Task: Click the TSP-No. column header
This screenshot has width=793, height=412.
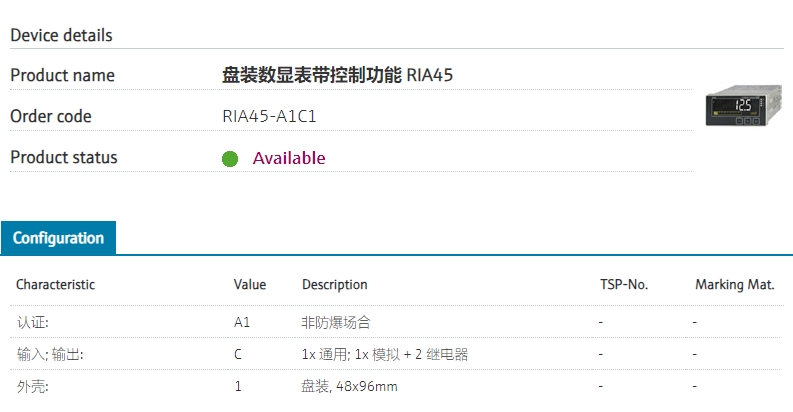Action: coord(624,285)
